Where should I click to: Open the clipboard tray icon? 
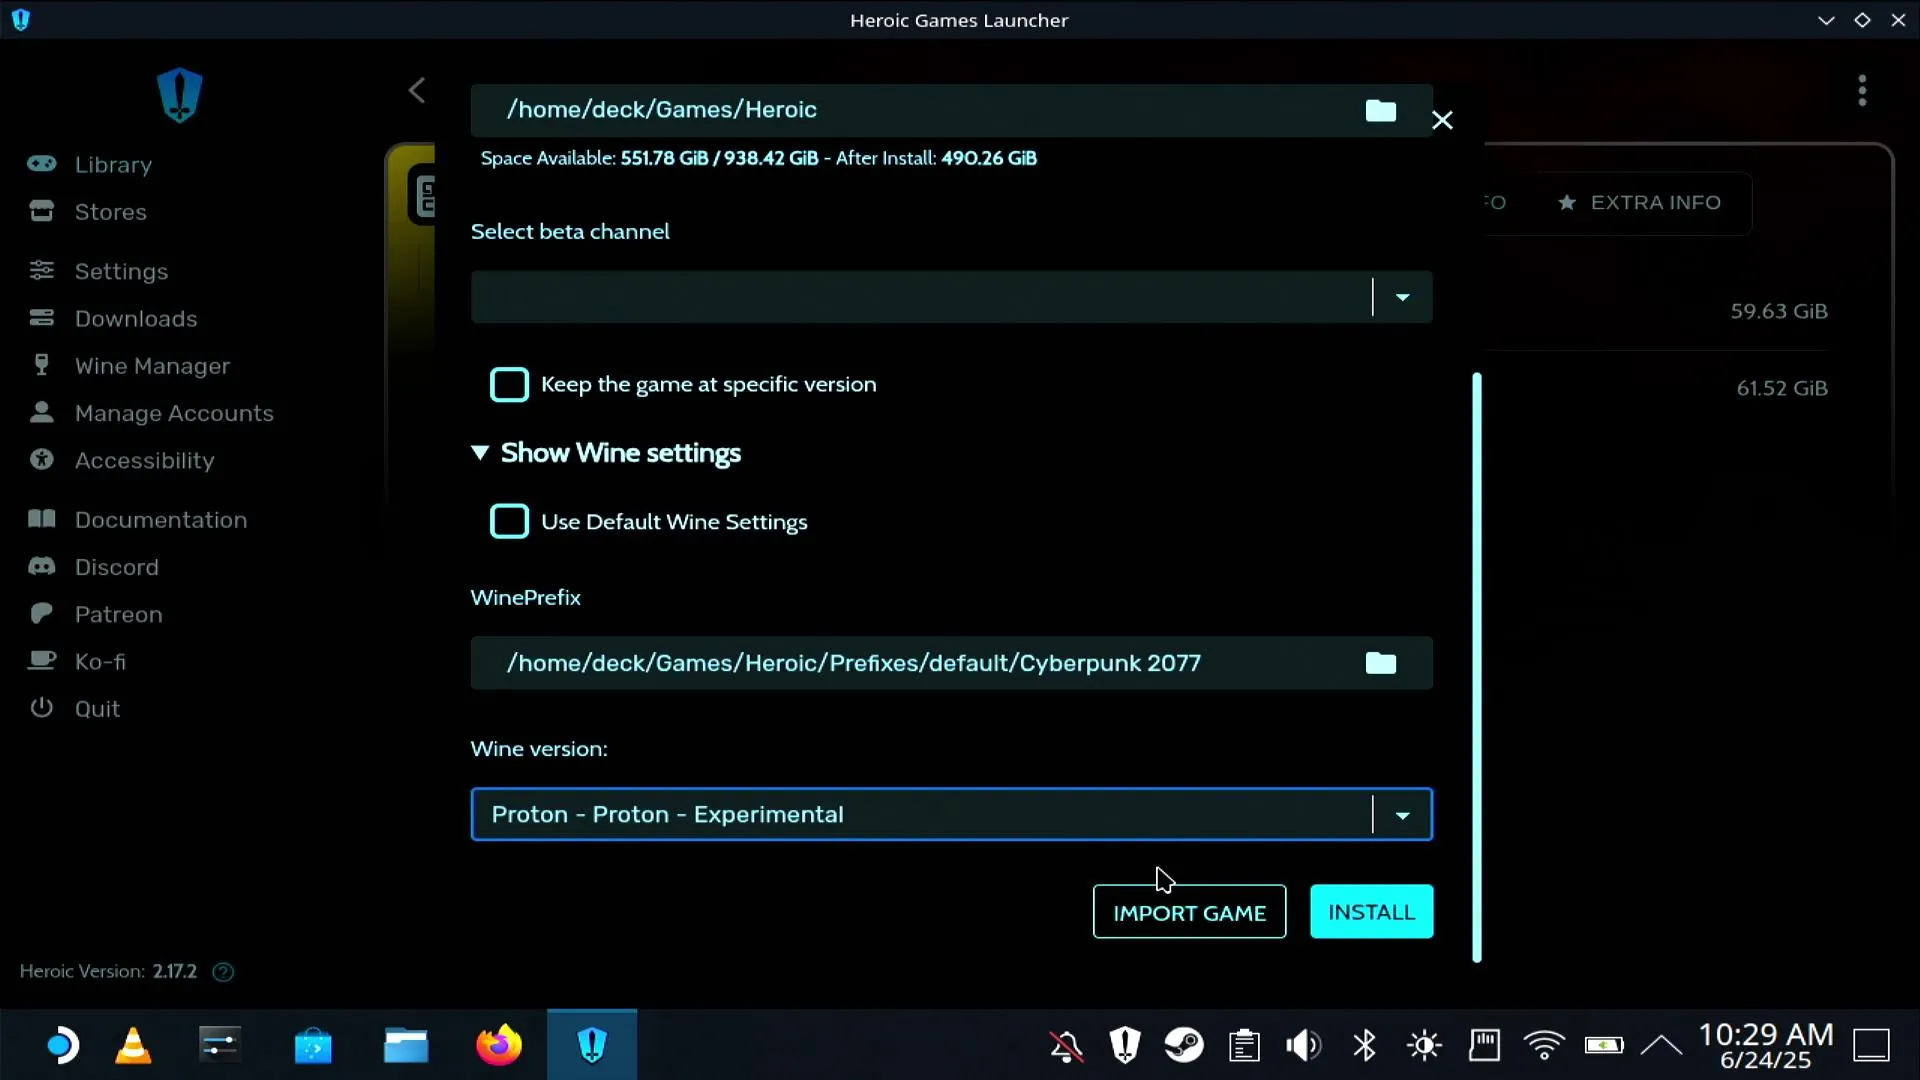pyautogui.click(x=1244, y=1046)
